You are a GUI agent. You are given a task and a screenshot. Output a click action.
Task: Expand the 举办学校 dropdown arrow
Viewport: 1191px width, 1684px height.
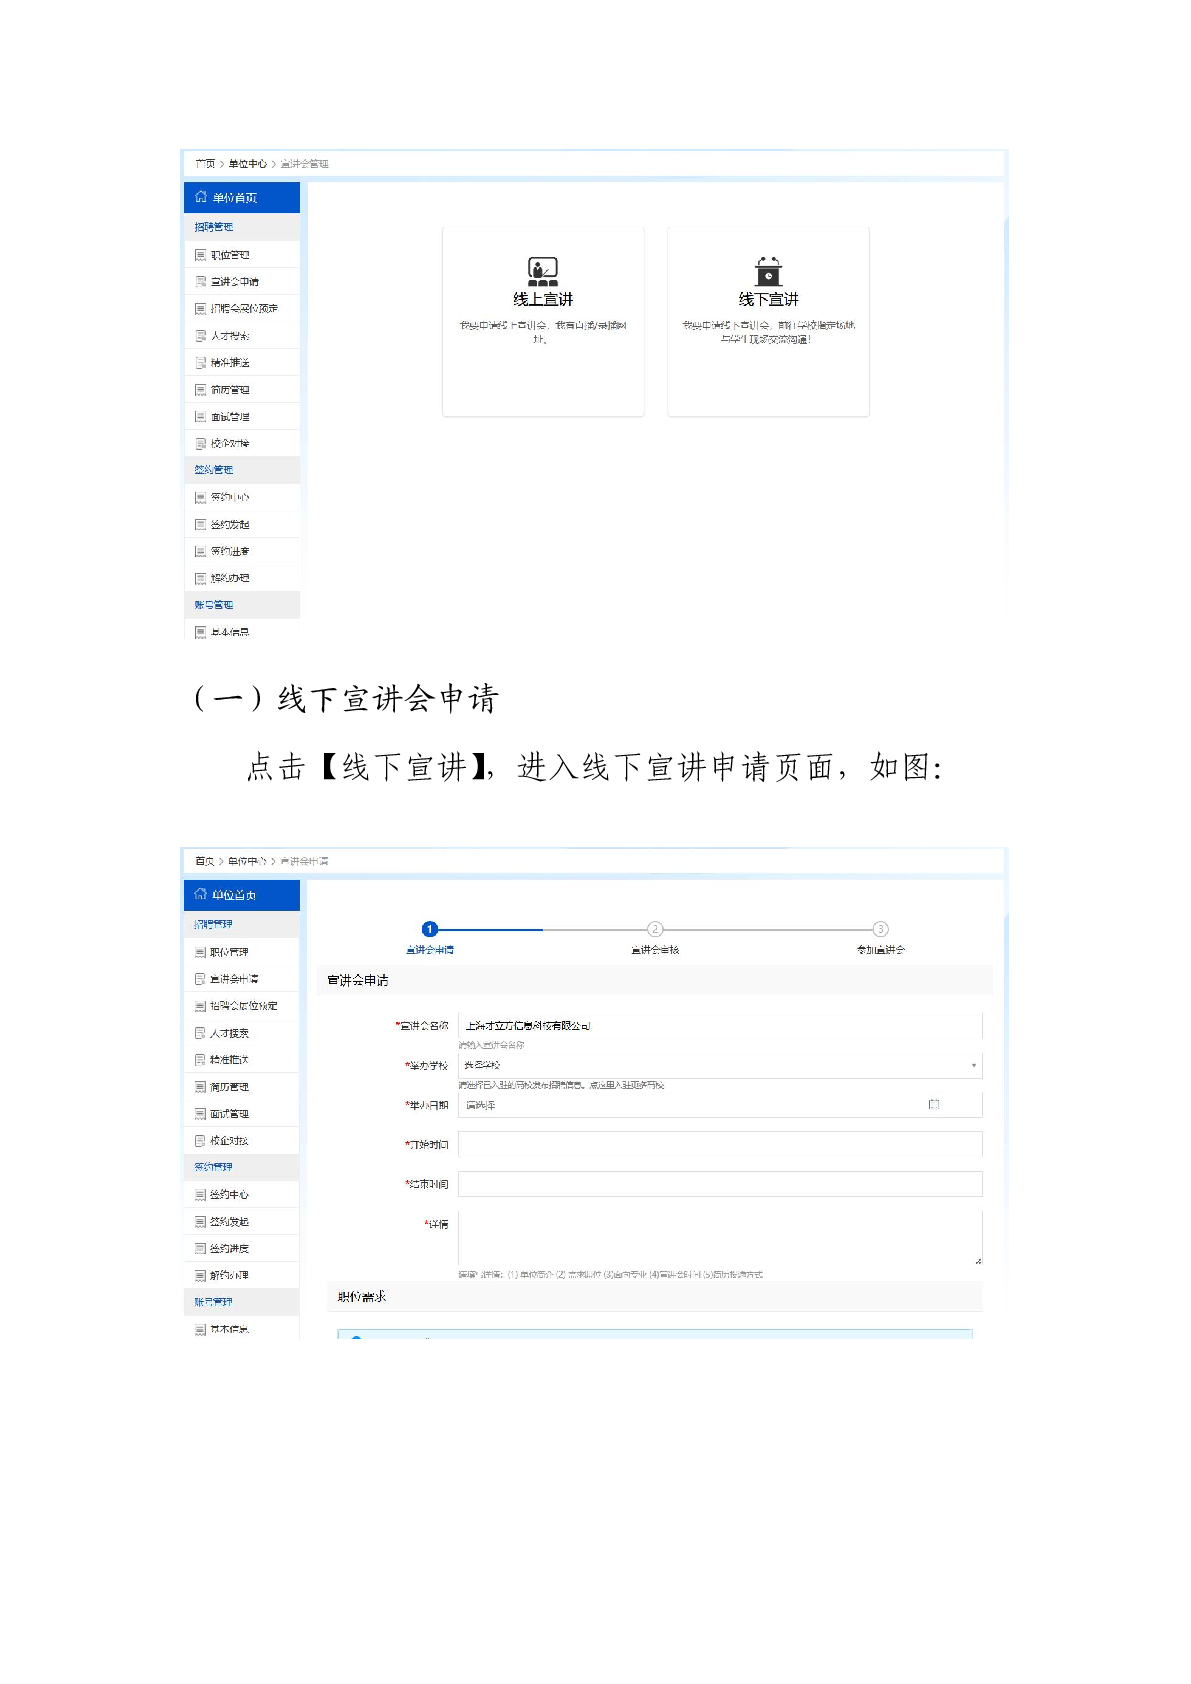973,1065
